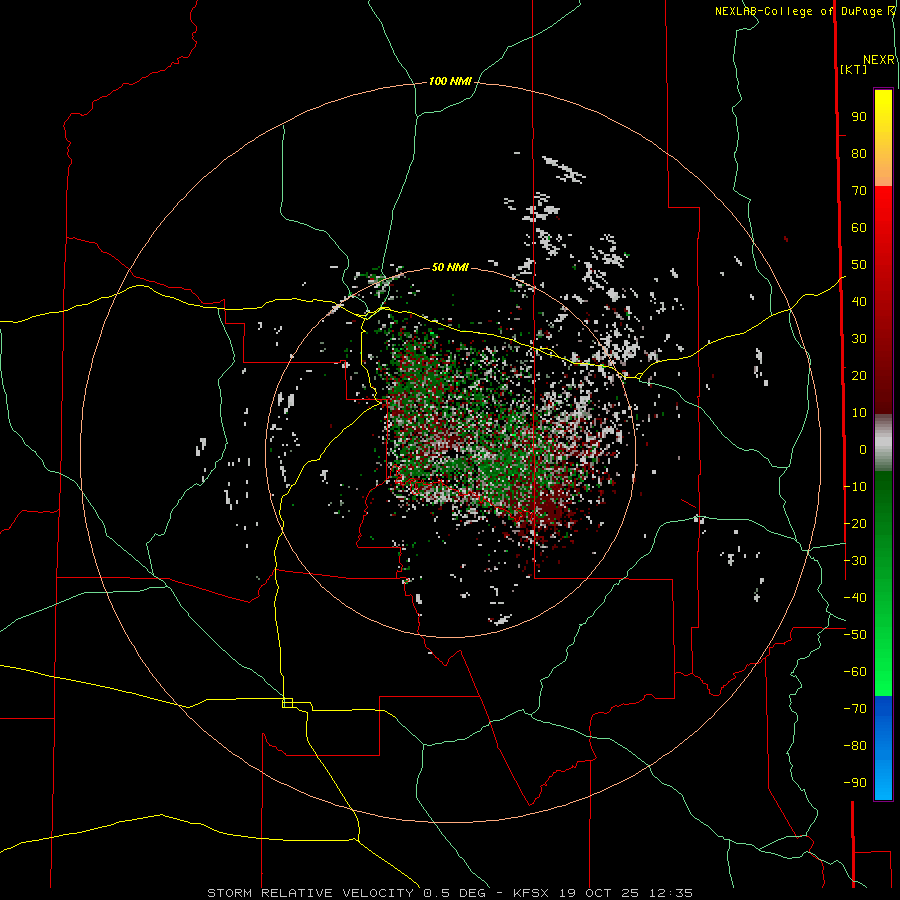Viewport: 900px width, 900px height.
Task: Pick the gray zero-velocity band on scale
Action: [x=883, y=443]
